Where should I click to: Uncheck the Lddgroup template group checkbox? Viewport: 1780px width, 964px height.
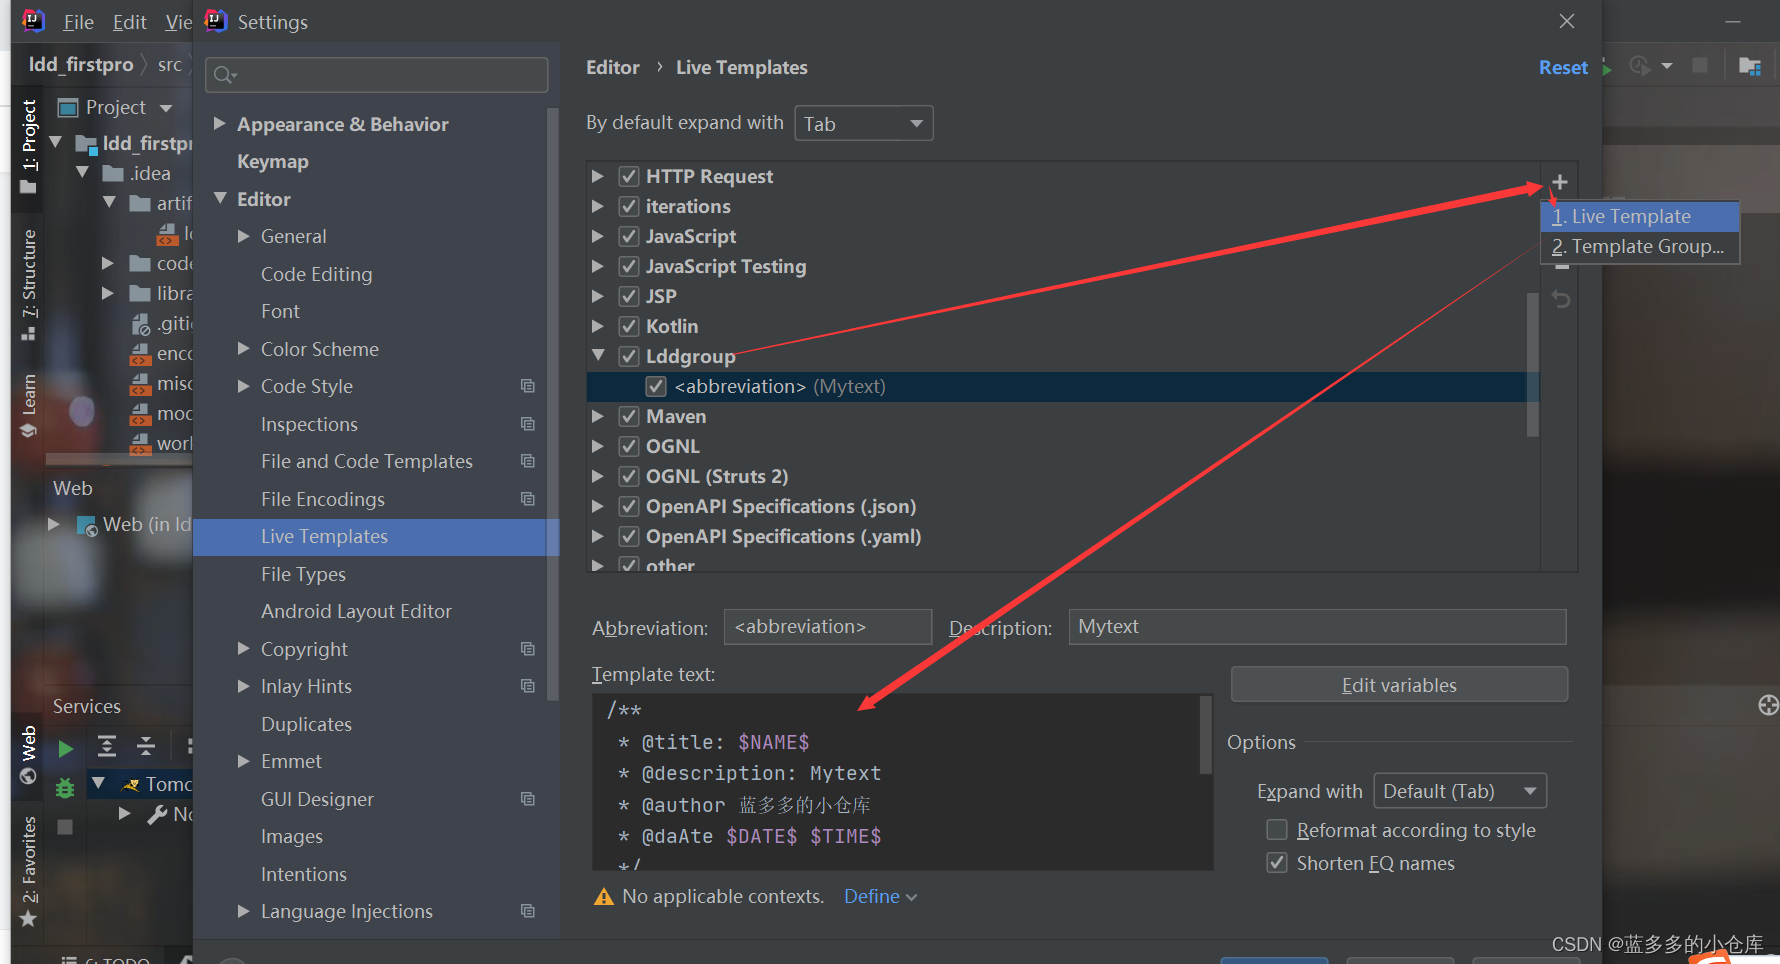(628, 356)
